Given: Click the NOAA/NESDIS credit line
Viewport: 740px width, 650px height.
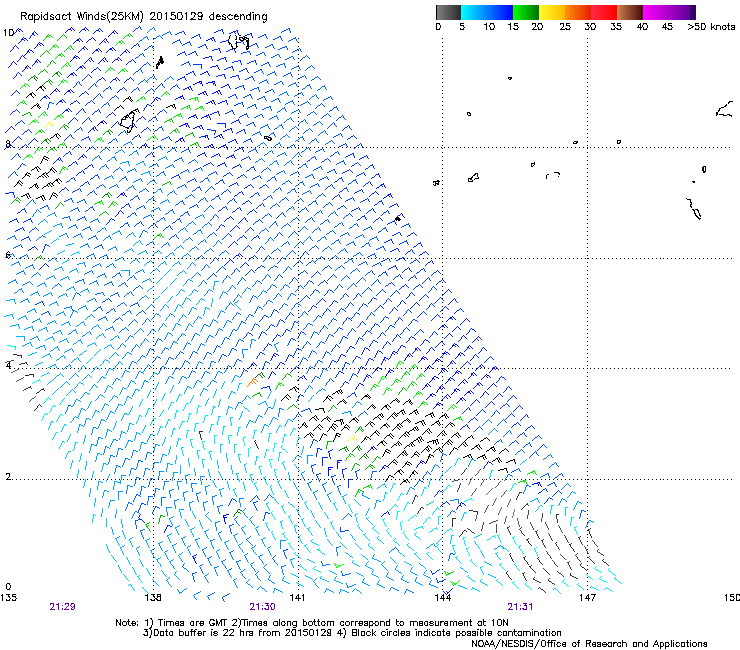Looking at the screenshot, I should click(589, 644).
